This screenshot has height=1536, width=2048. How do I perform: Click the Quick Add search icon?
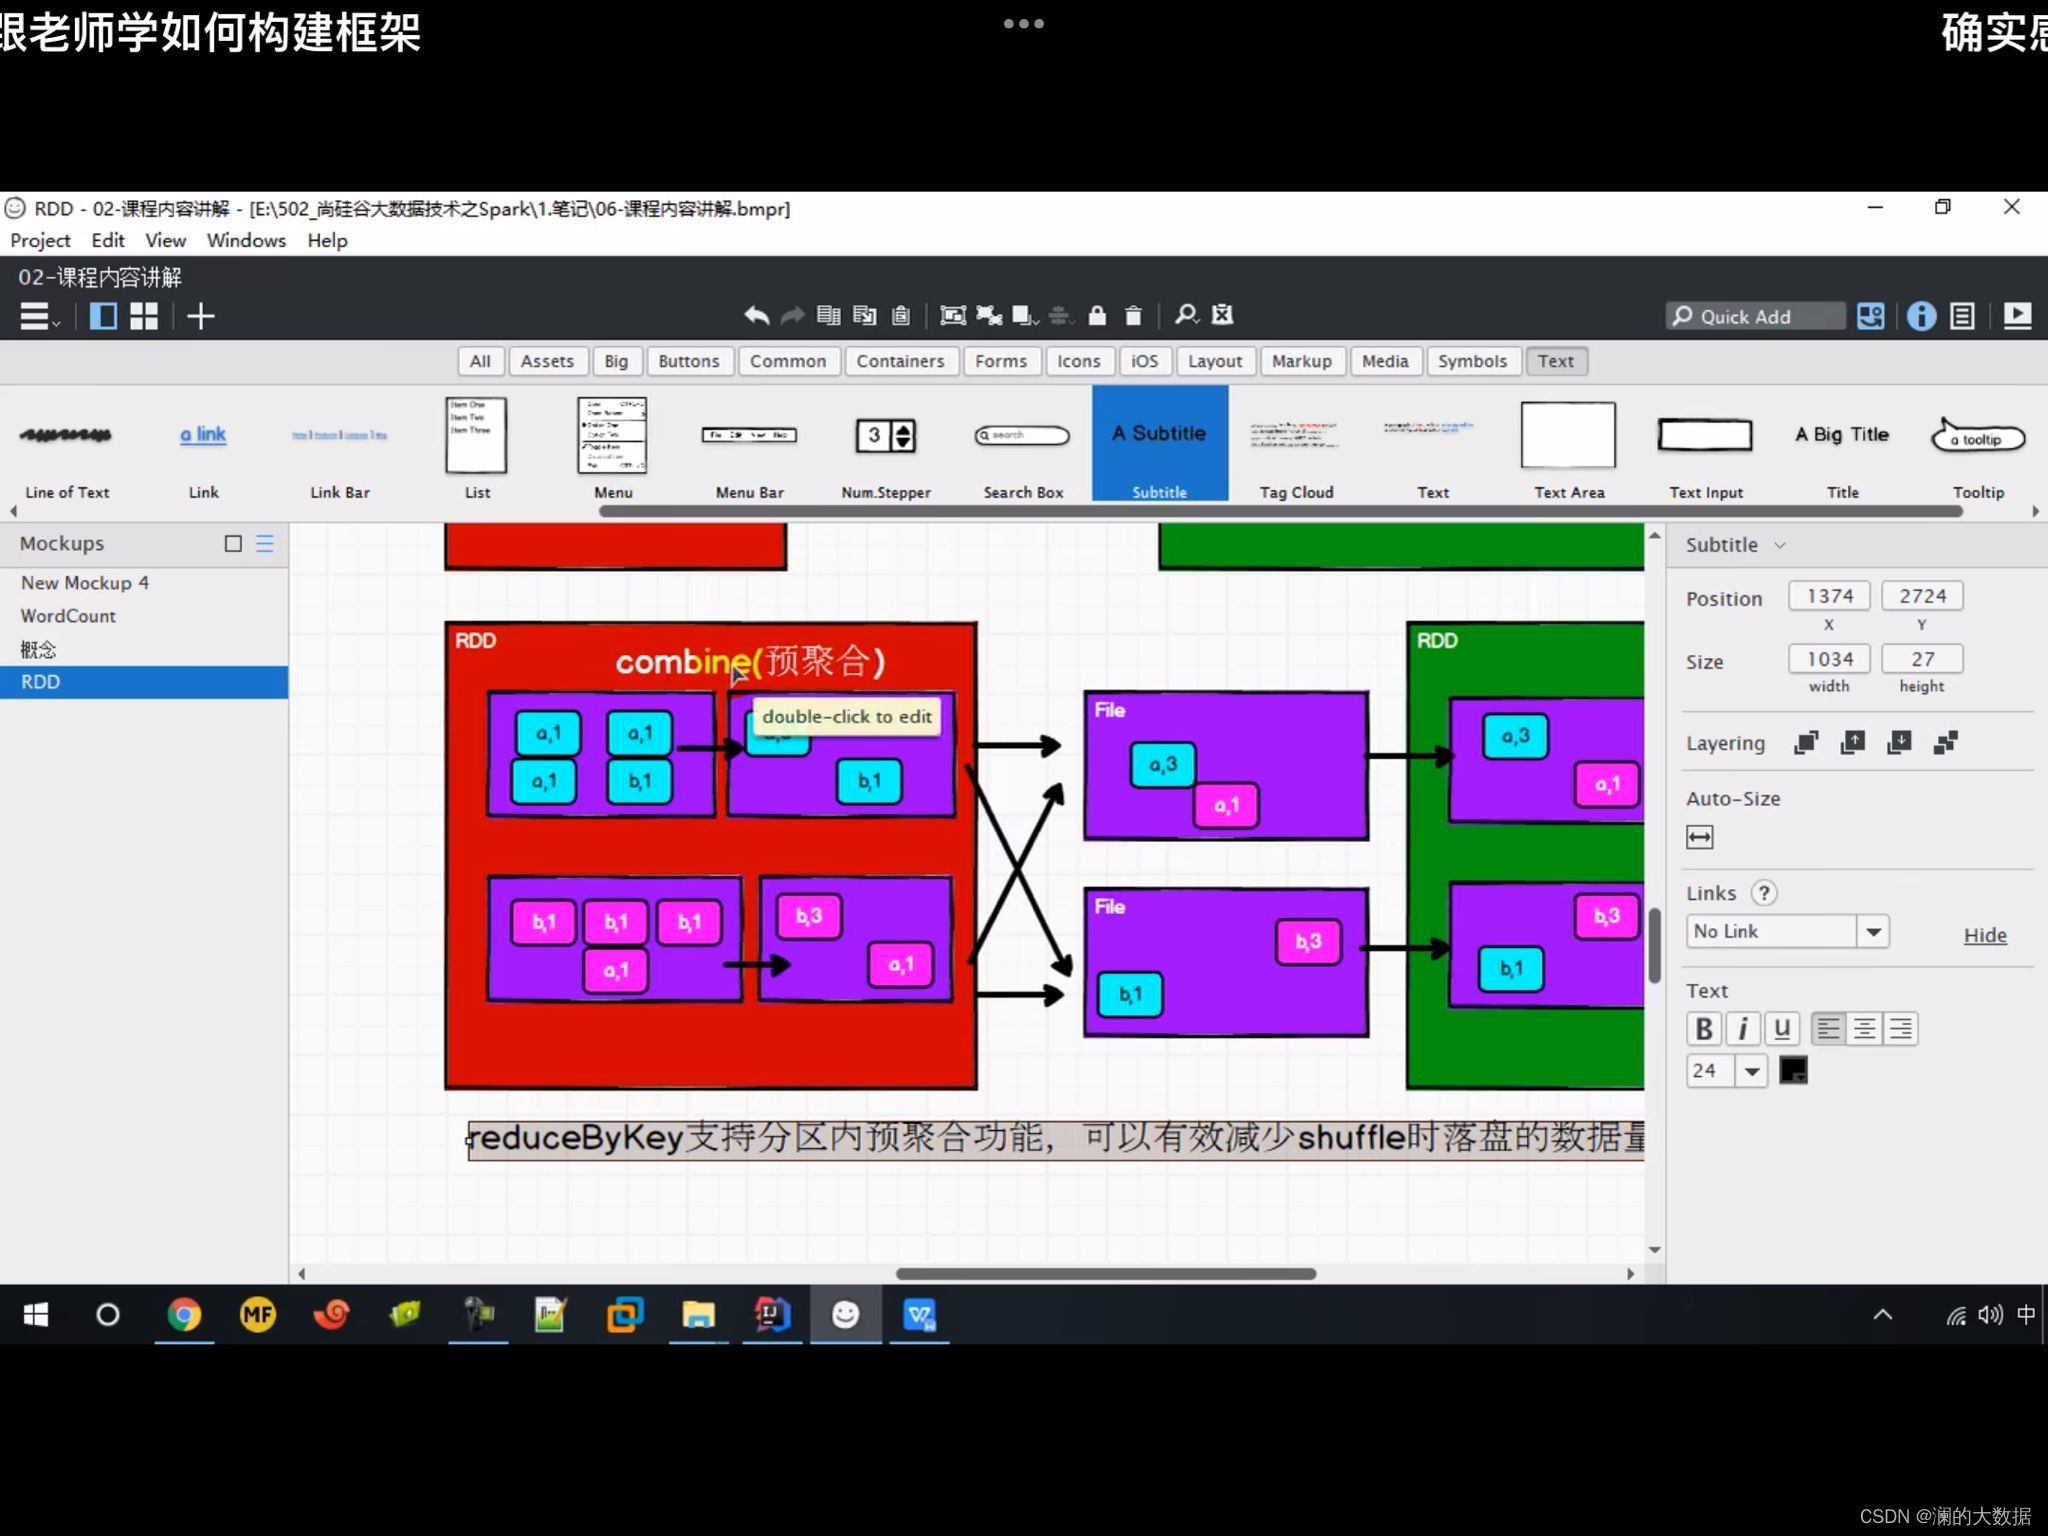pyautogui.click(x=1682, y=315)
